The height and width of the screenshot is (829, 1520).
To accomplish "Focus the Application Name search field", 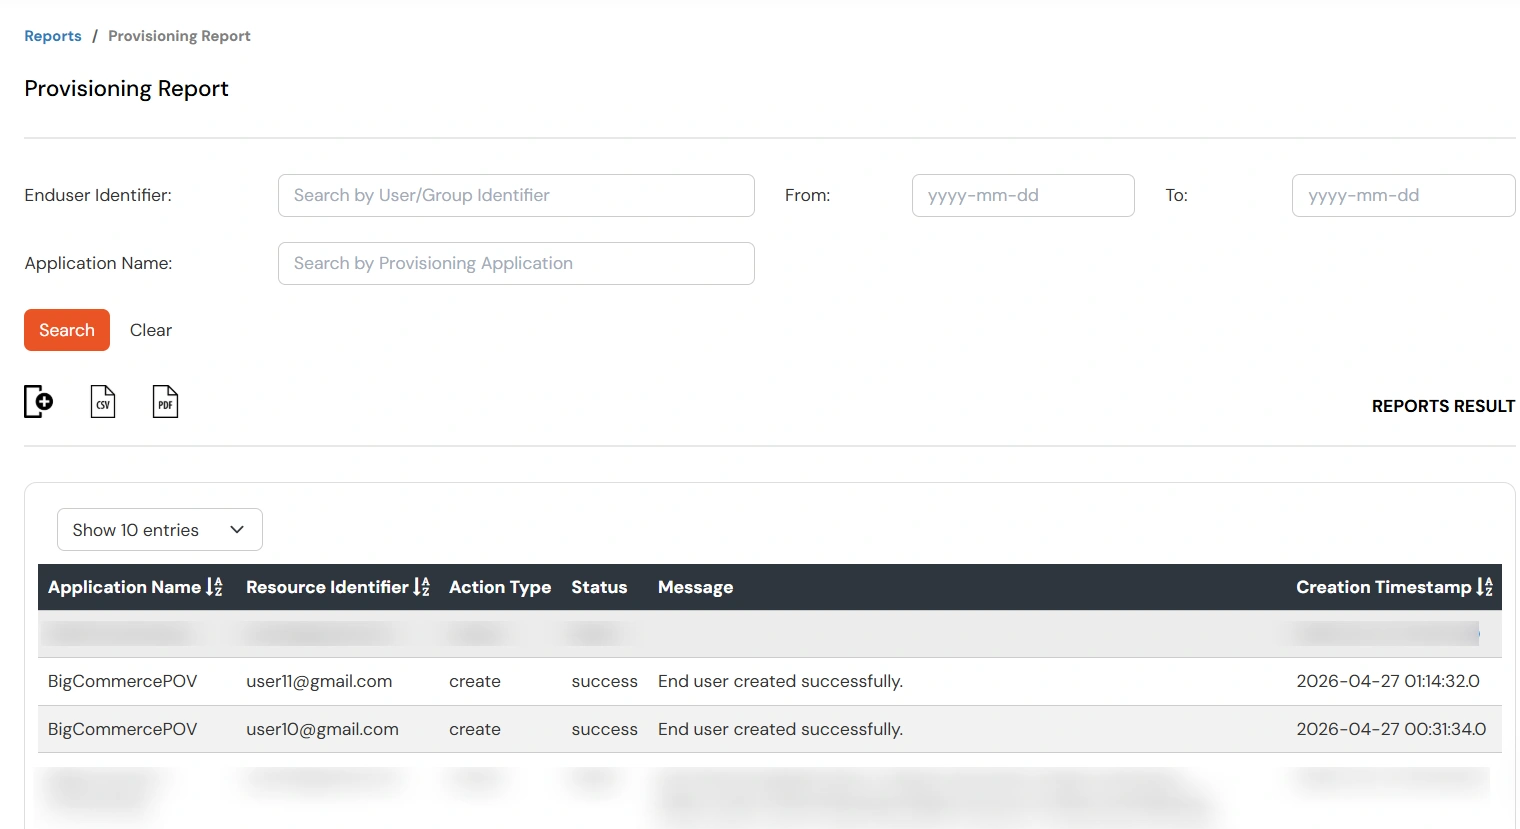I will coord(516,263).
